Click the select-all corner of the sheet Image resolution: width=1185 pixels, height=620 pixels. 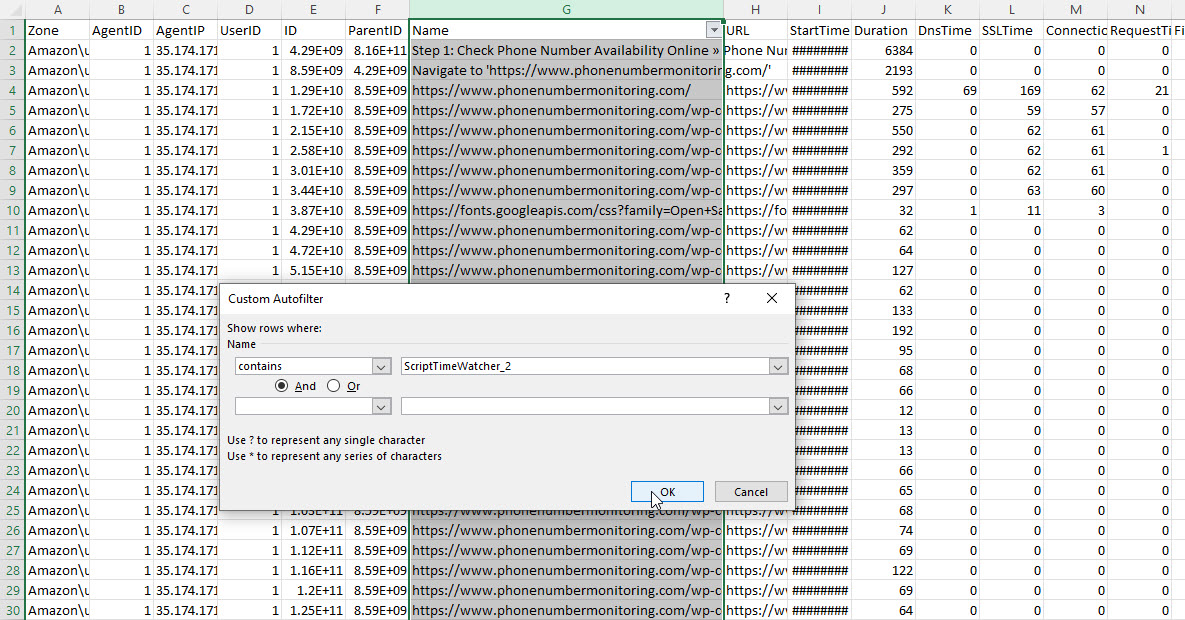coord(12,10)
